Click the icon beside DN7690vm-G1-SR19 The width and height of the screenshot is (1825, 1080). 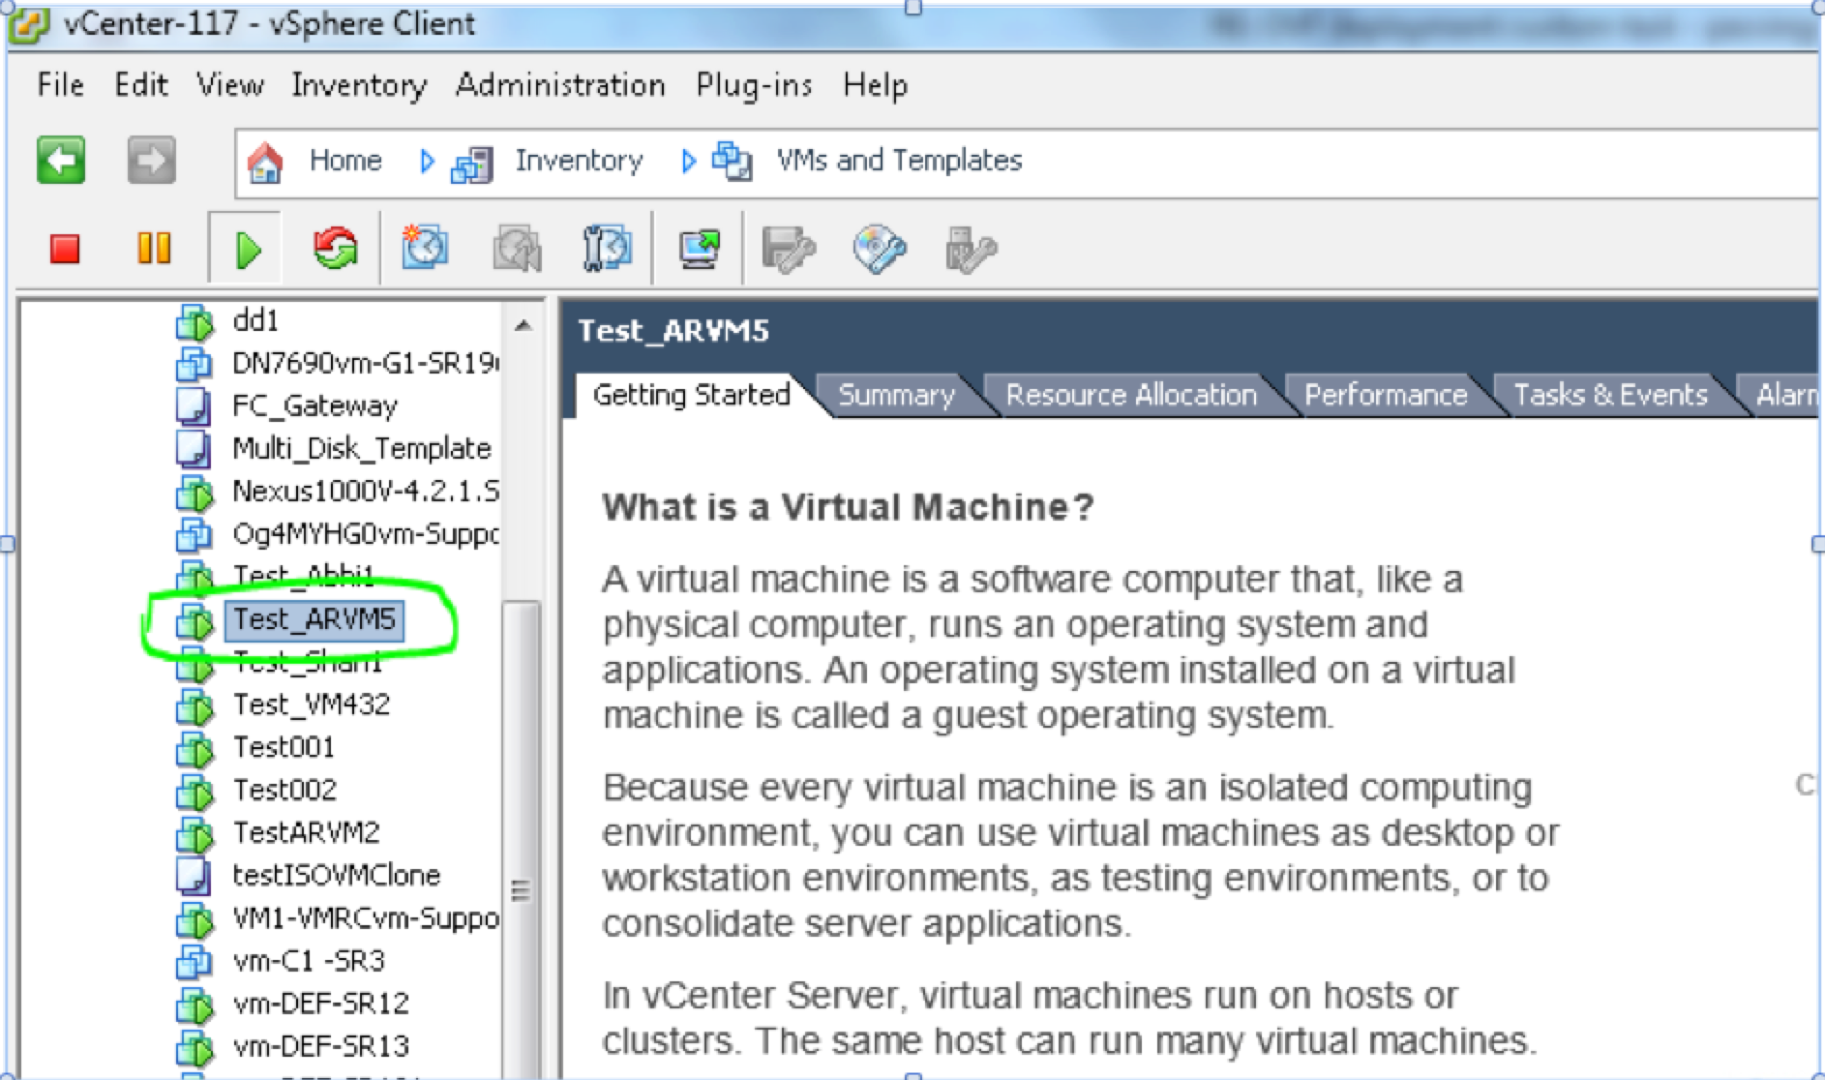point(194,364)
